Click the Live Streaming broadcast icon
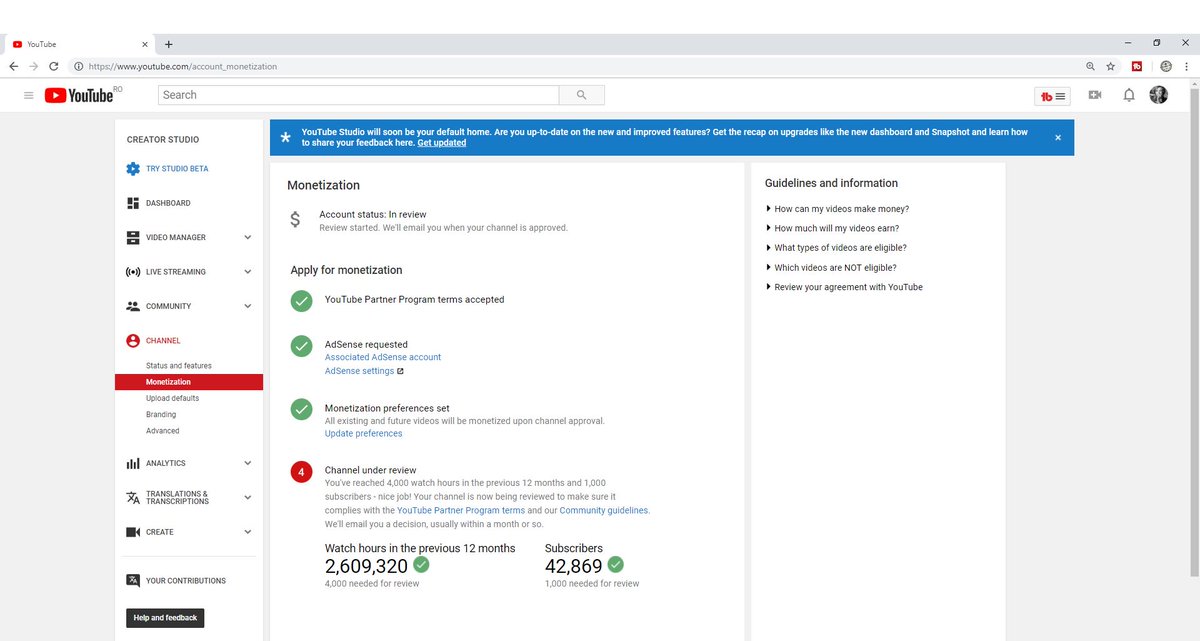 point(133,272)
